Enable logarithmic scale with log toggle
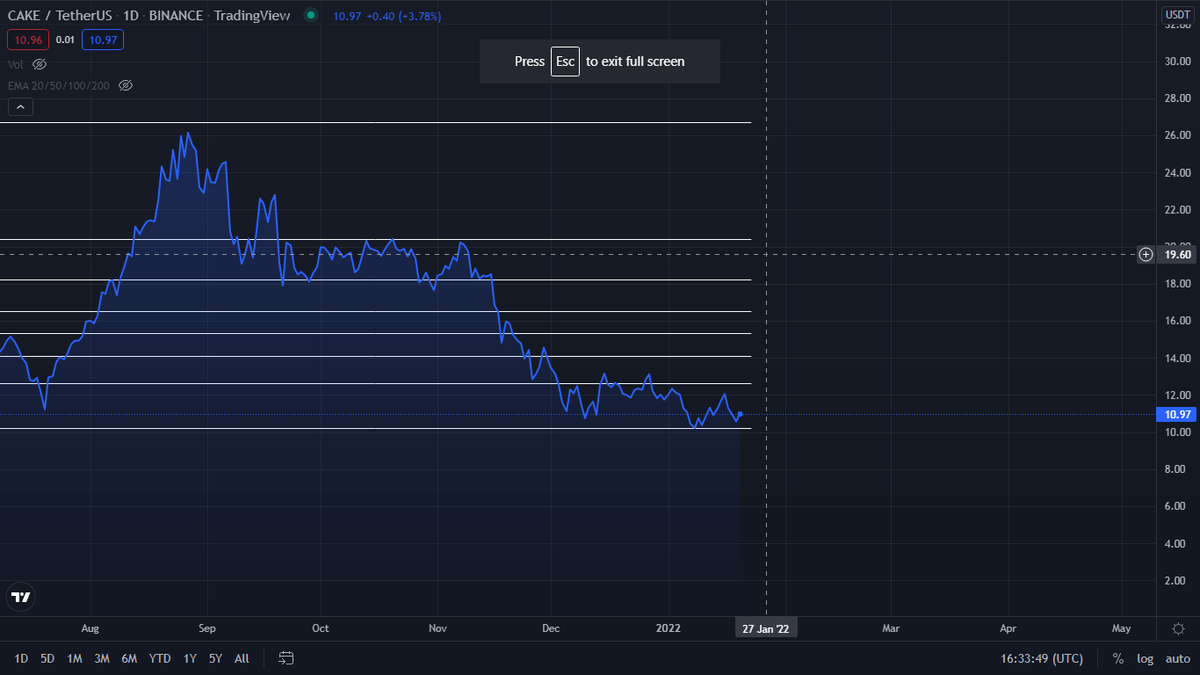The image size is (1200, 675). 1144,658
